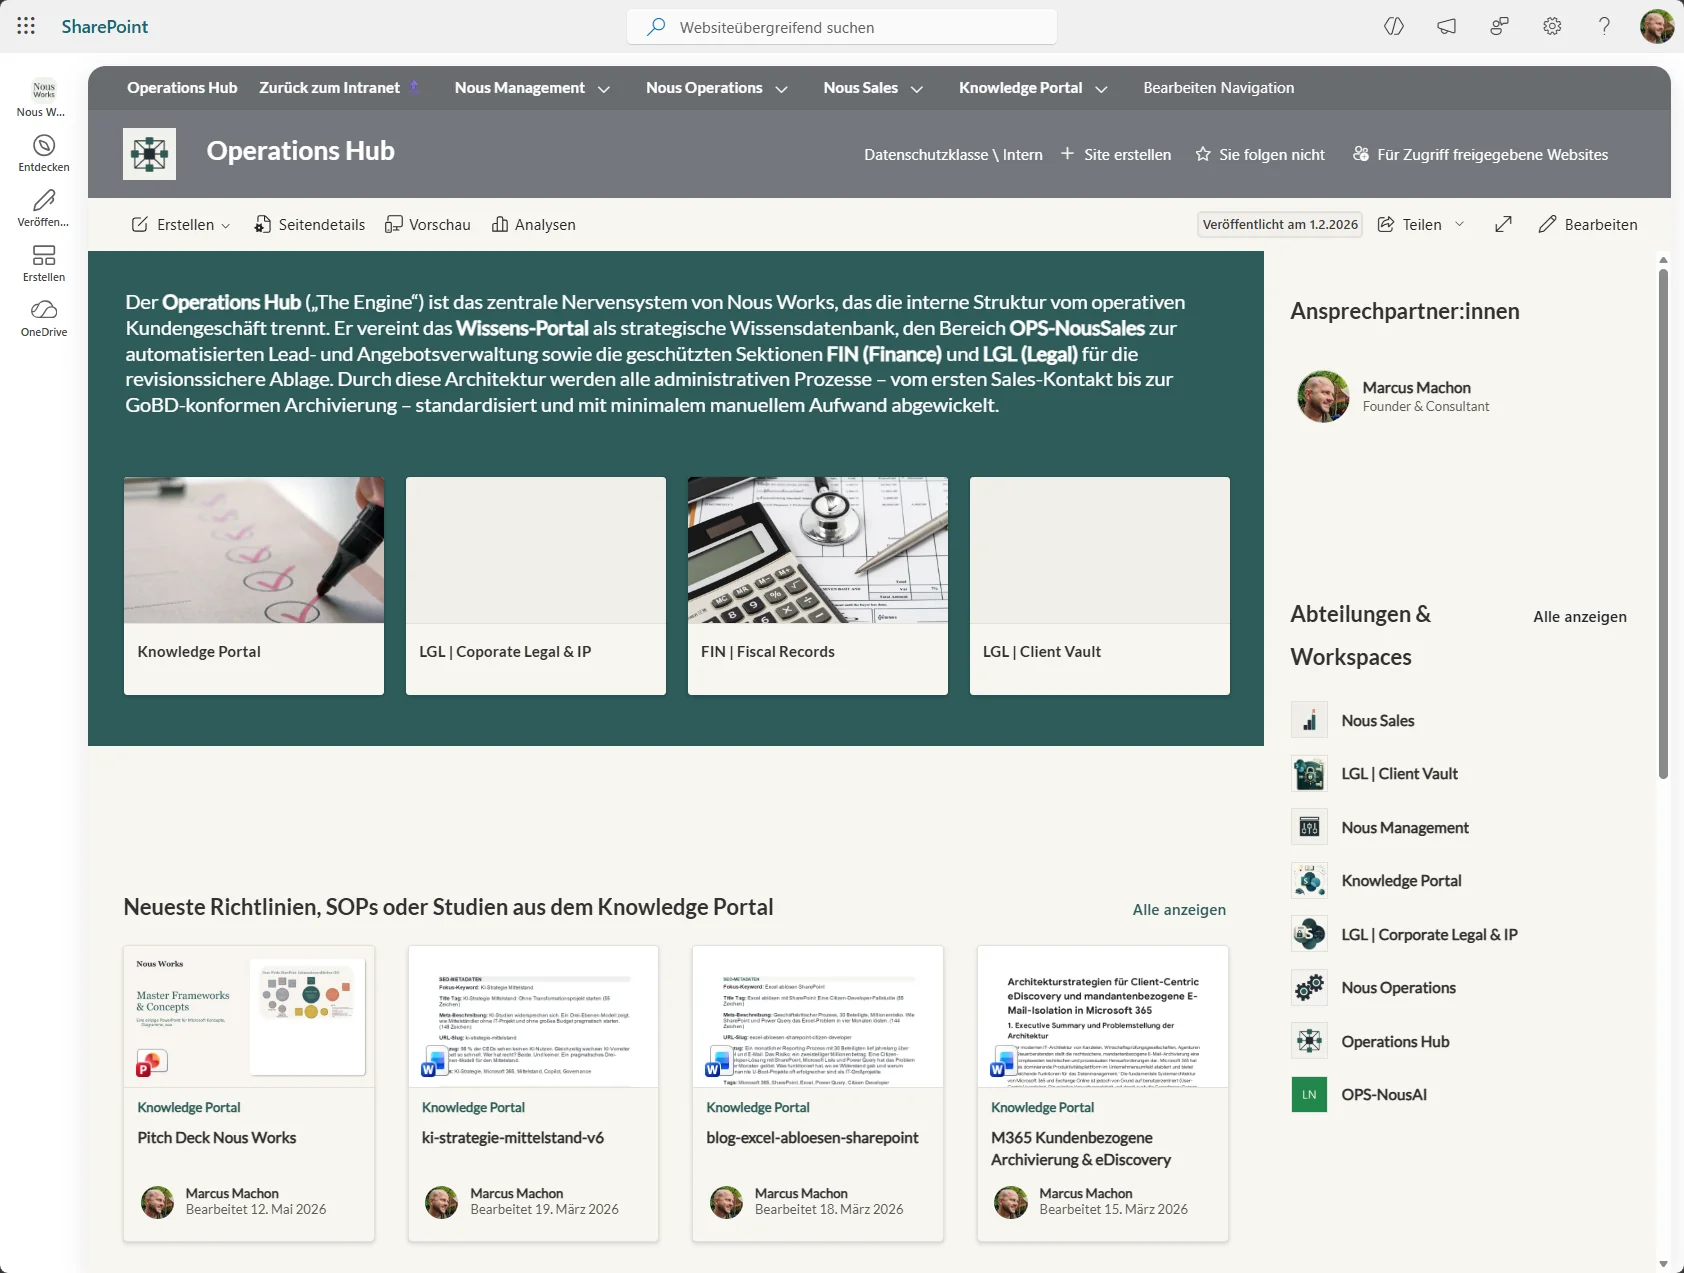Open the LGL | Coporate Legal & IP card

[x=536, y=586]
